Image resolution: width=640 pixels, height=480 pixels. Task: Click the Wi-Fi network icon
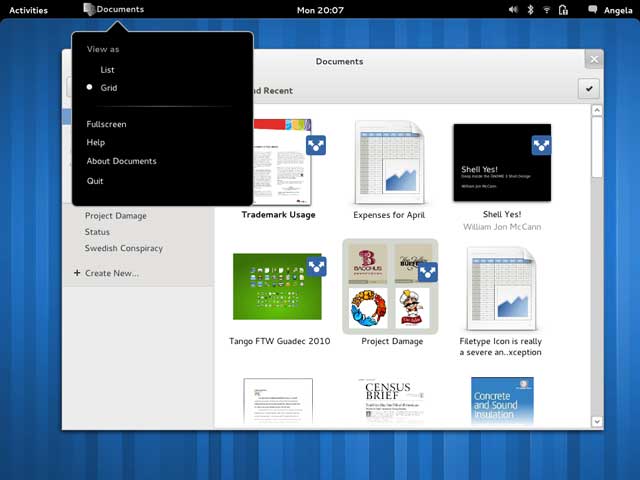pos(547,10)
